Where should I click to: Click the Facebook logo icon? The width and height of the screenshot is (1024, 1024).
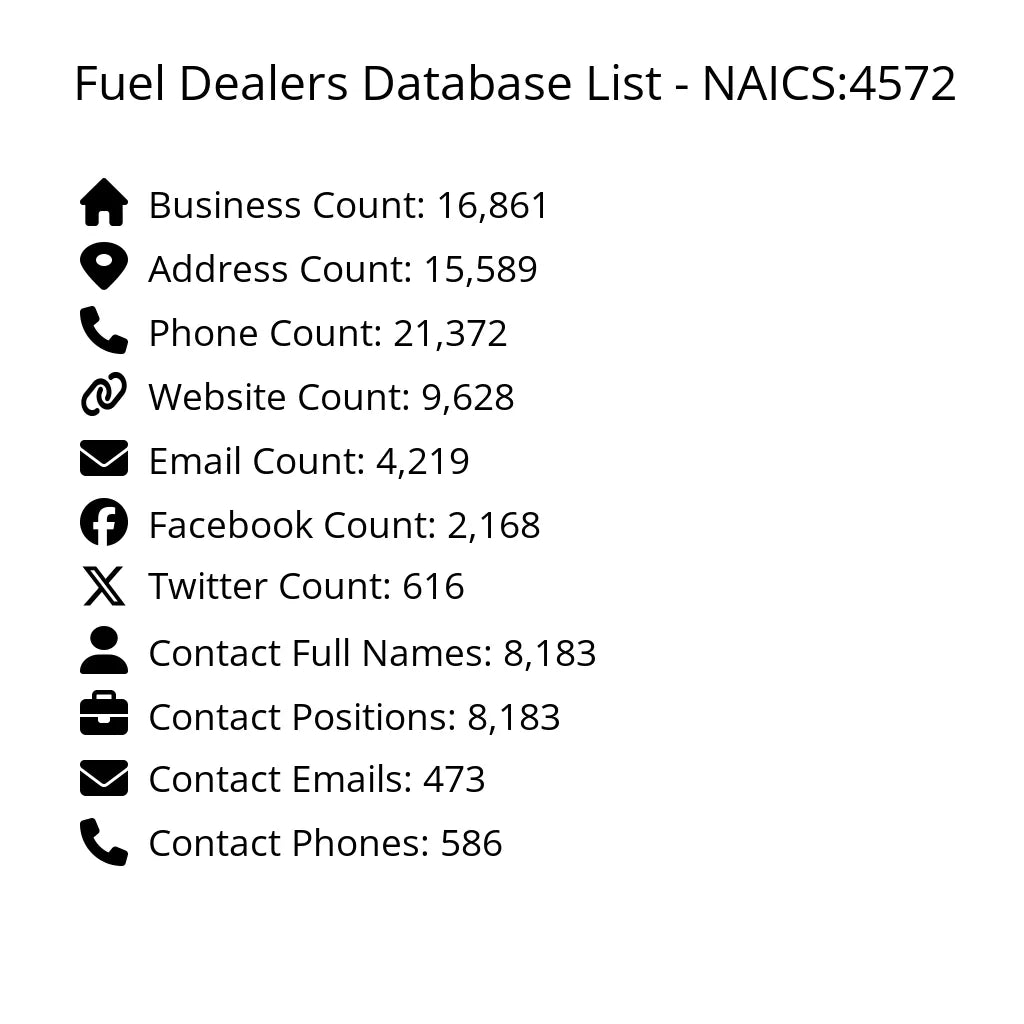(104, 523)
